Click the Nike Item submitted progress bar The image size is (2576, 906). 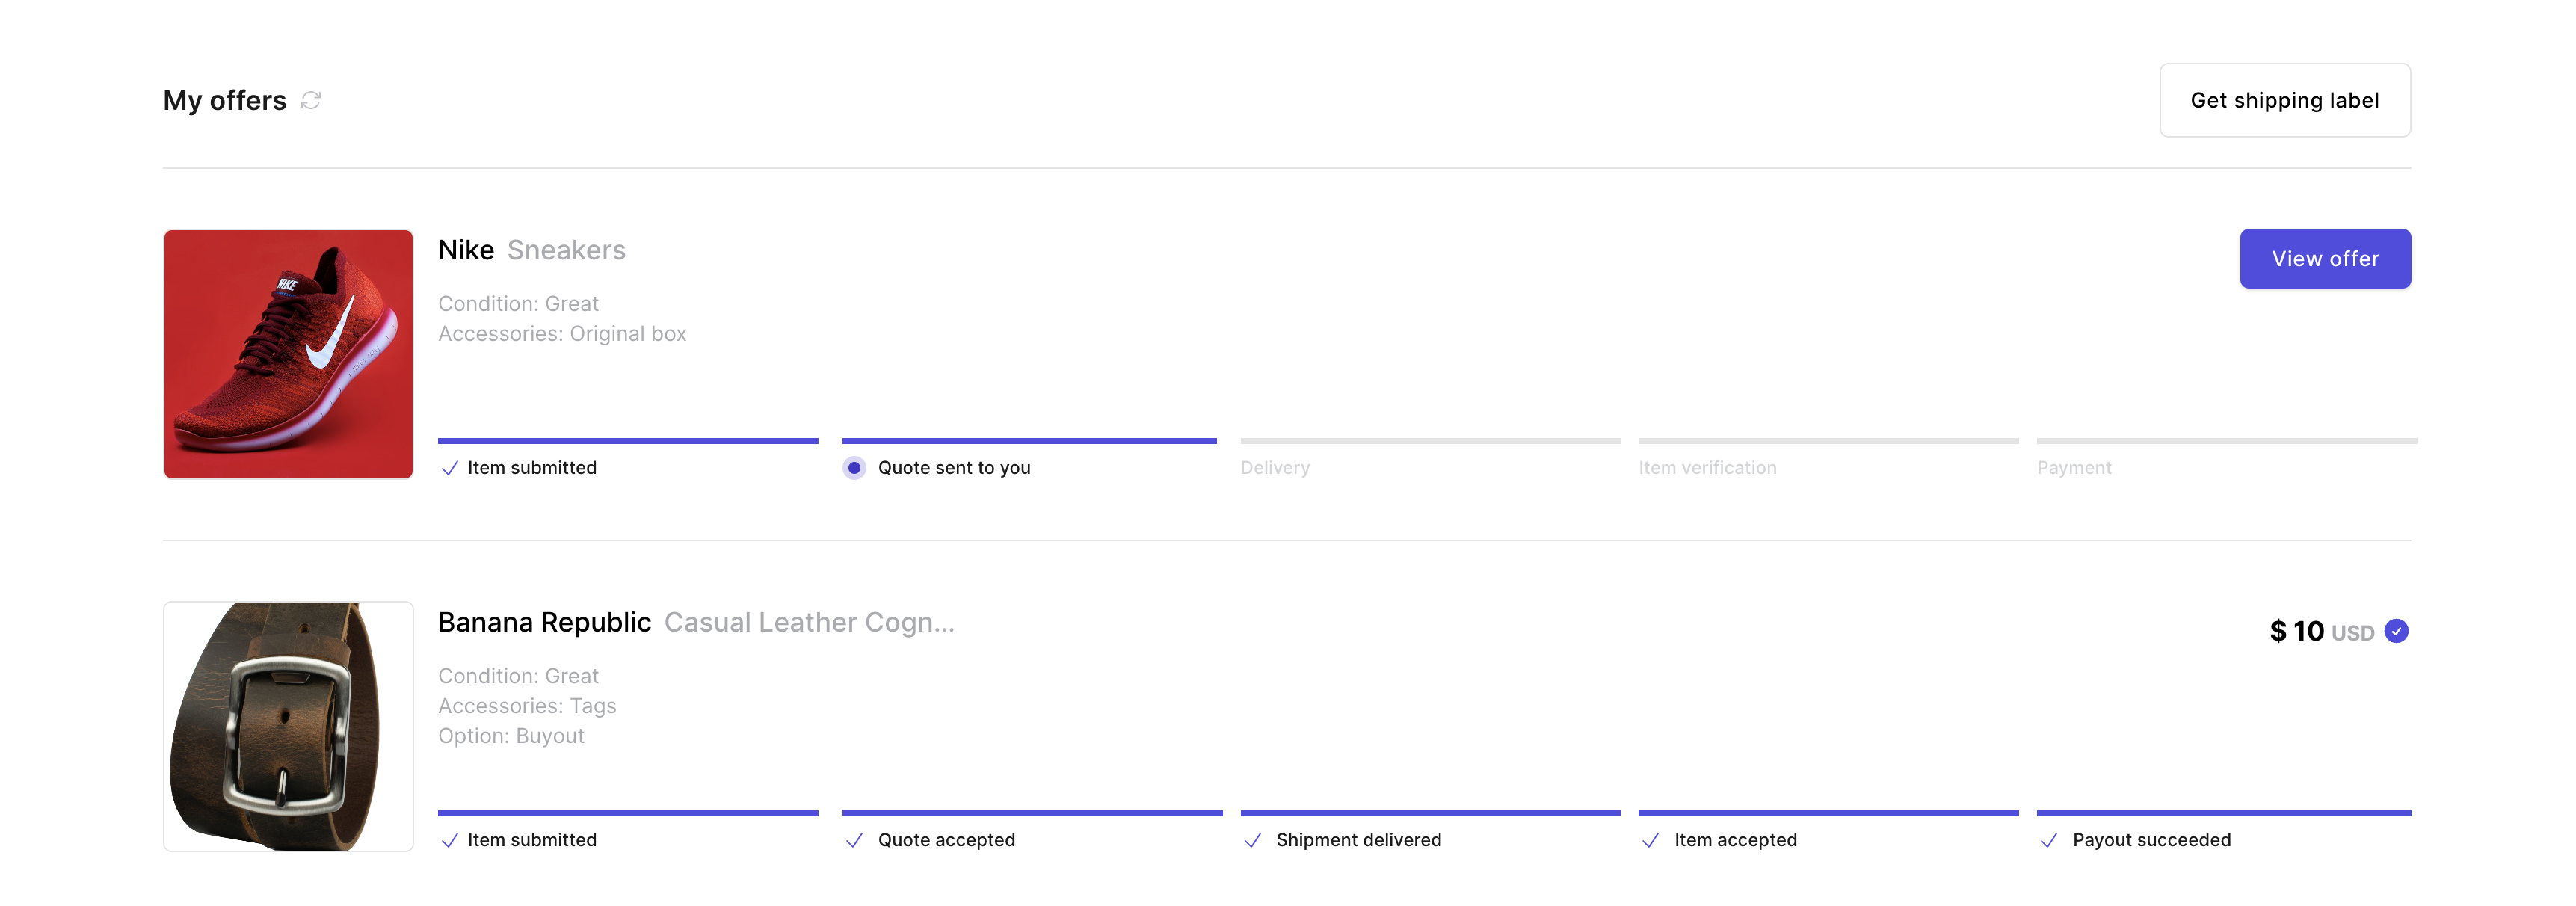click(628, 441)
